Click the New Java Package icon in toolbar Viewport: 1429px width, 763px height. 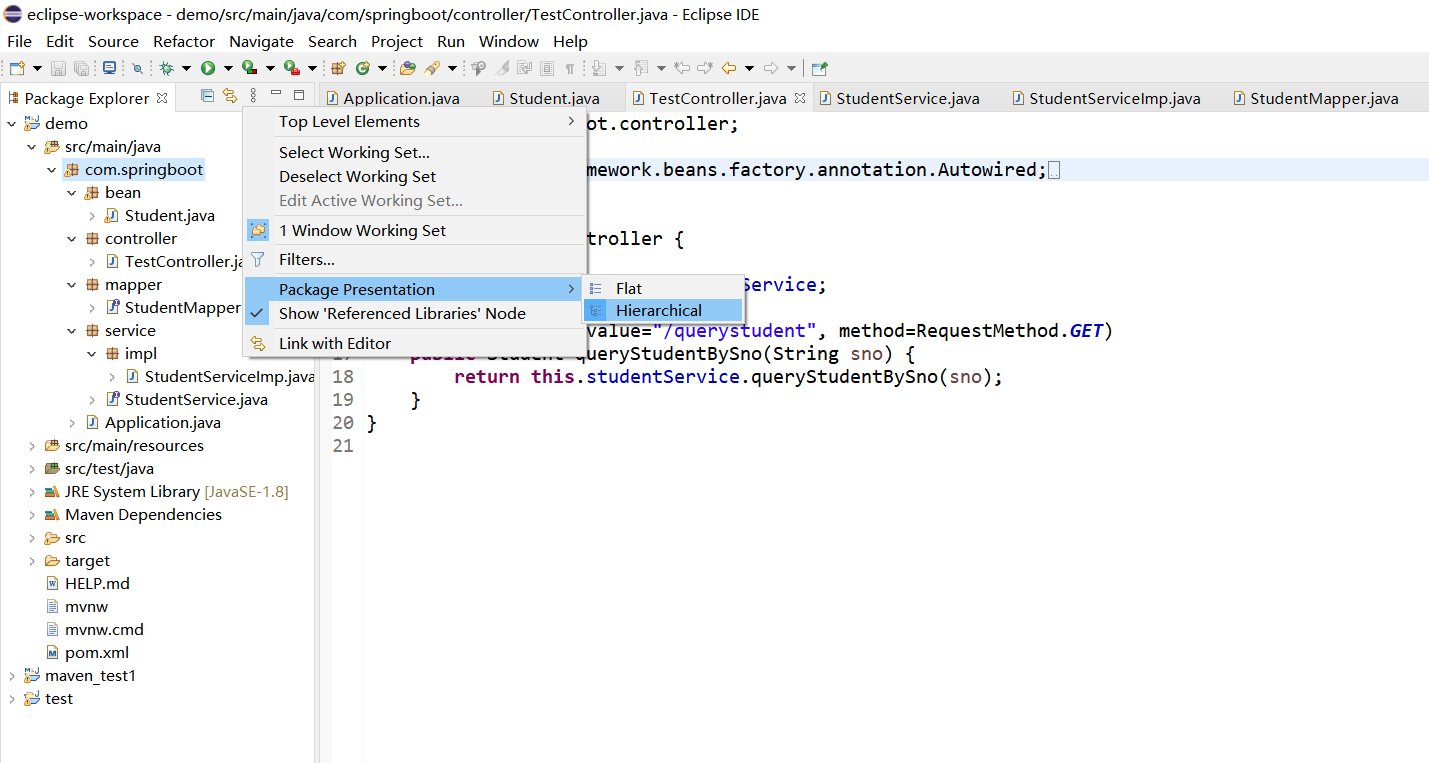(x=338, y=68)
